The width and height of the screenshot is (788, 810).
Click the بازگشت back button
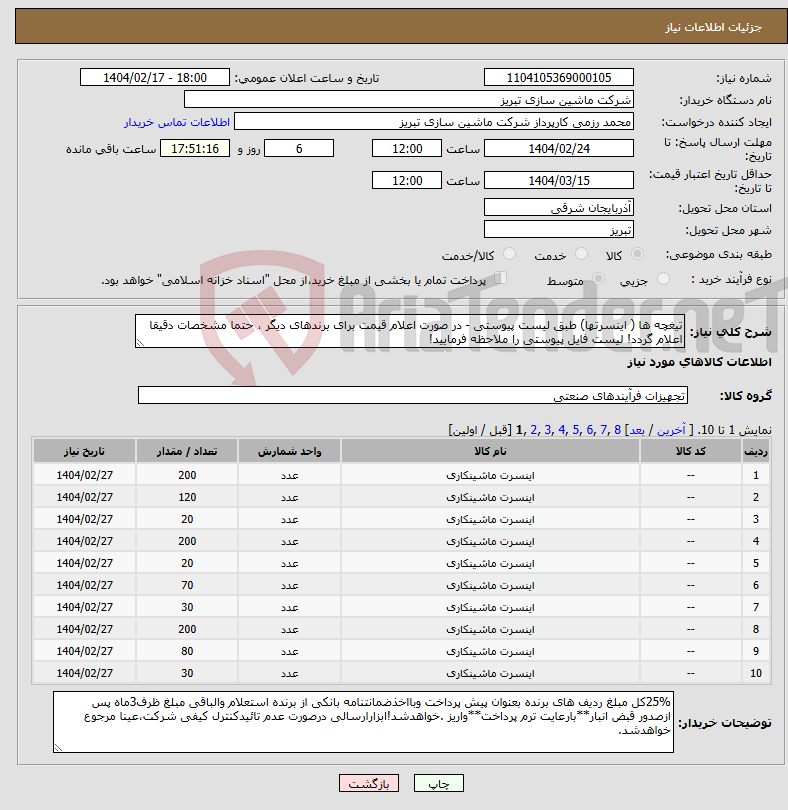point(369,783)
